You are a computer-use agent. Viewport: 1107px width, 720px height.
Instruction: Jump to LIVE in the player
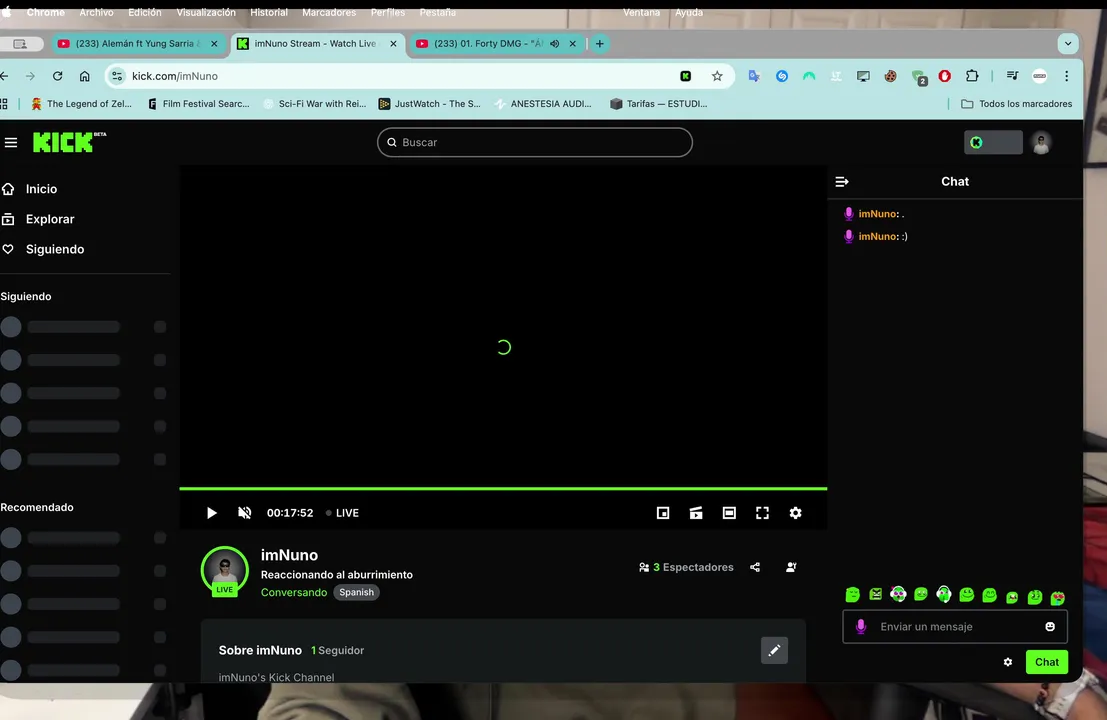342,513
